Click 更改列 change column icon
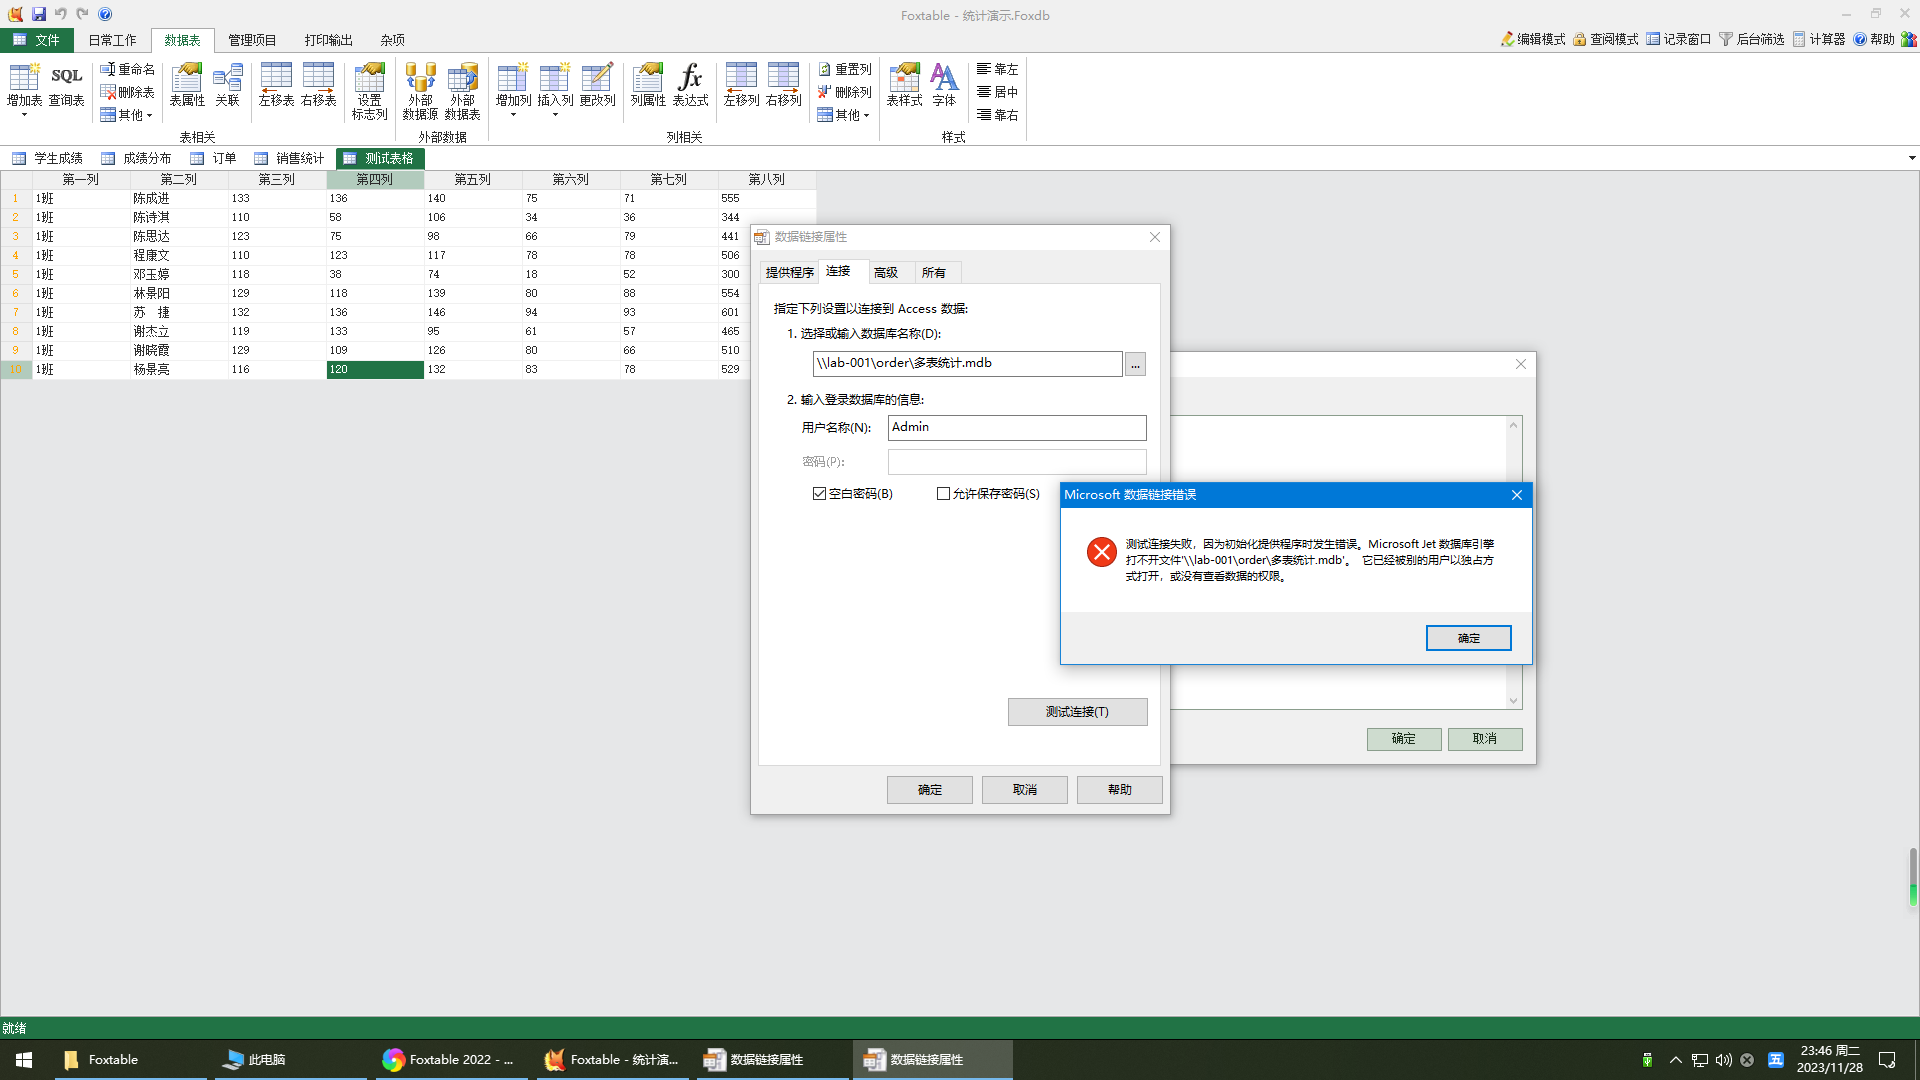1920x1080 pixels. coord(597,84)
